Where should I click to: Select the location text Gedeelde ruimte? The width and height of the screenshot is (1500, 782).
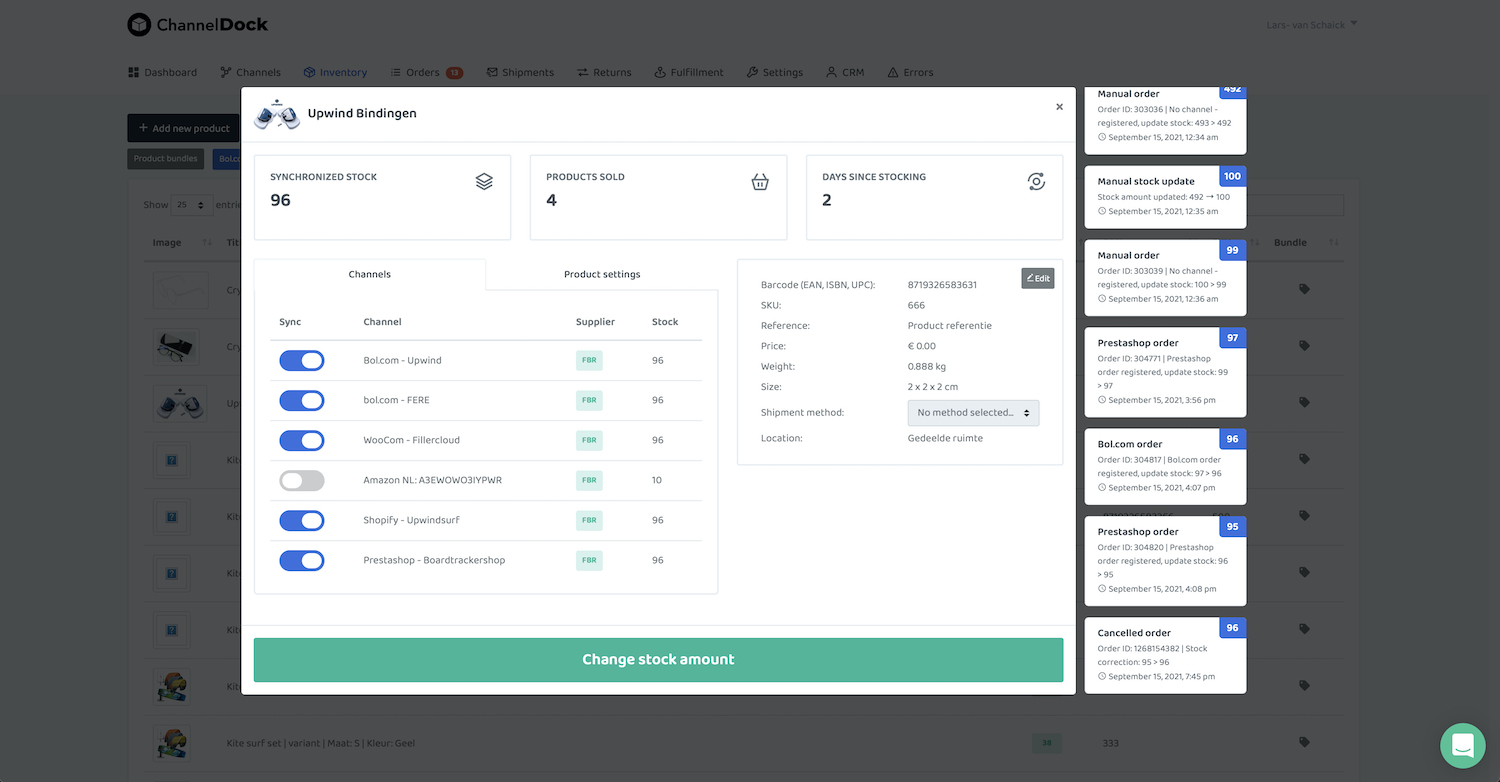pos(945,438)
